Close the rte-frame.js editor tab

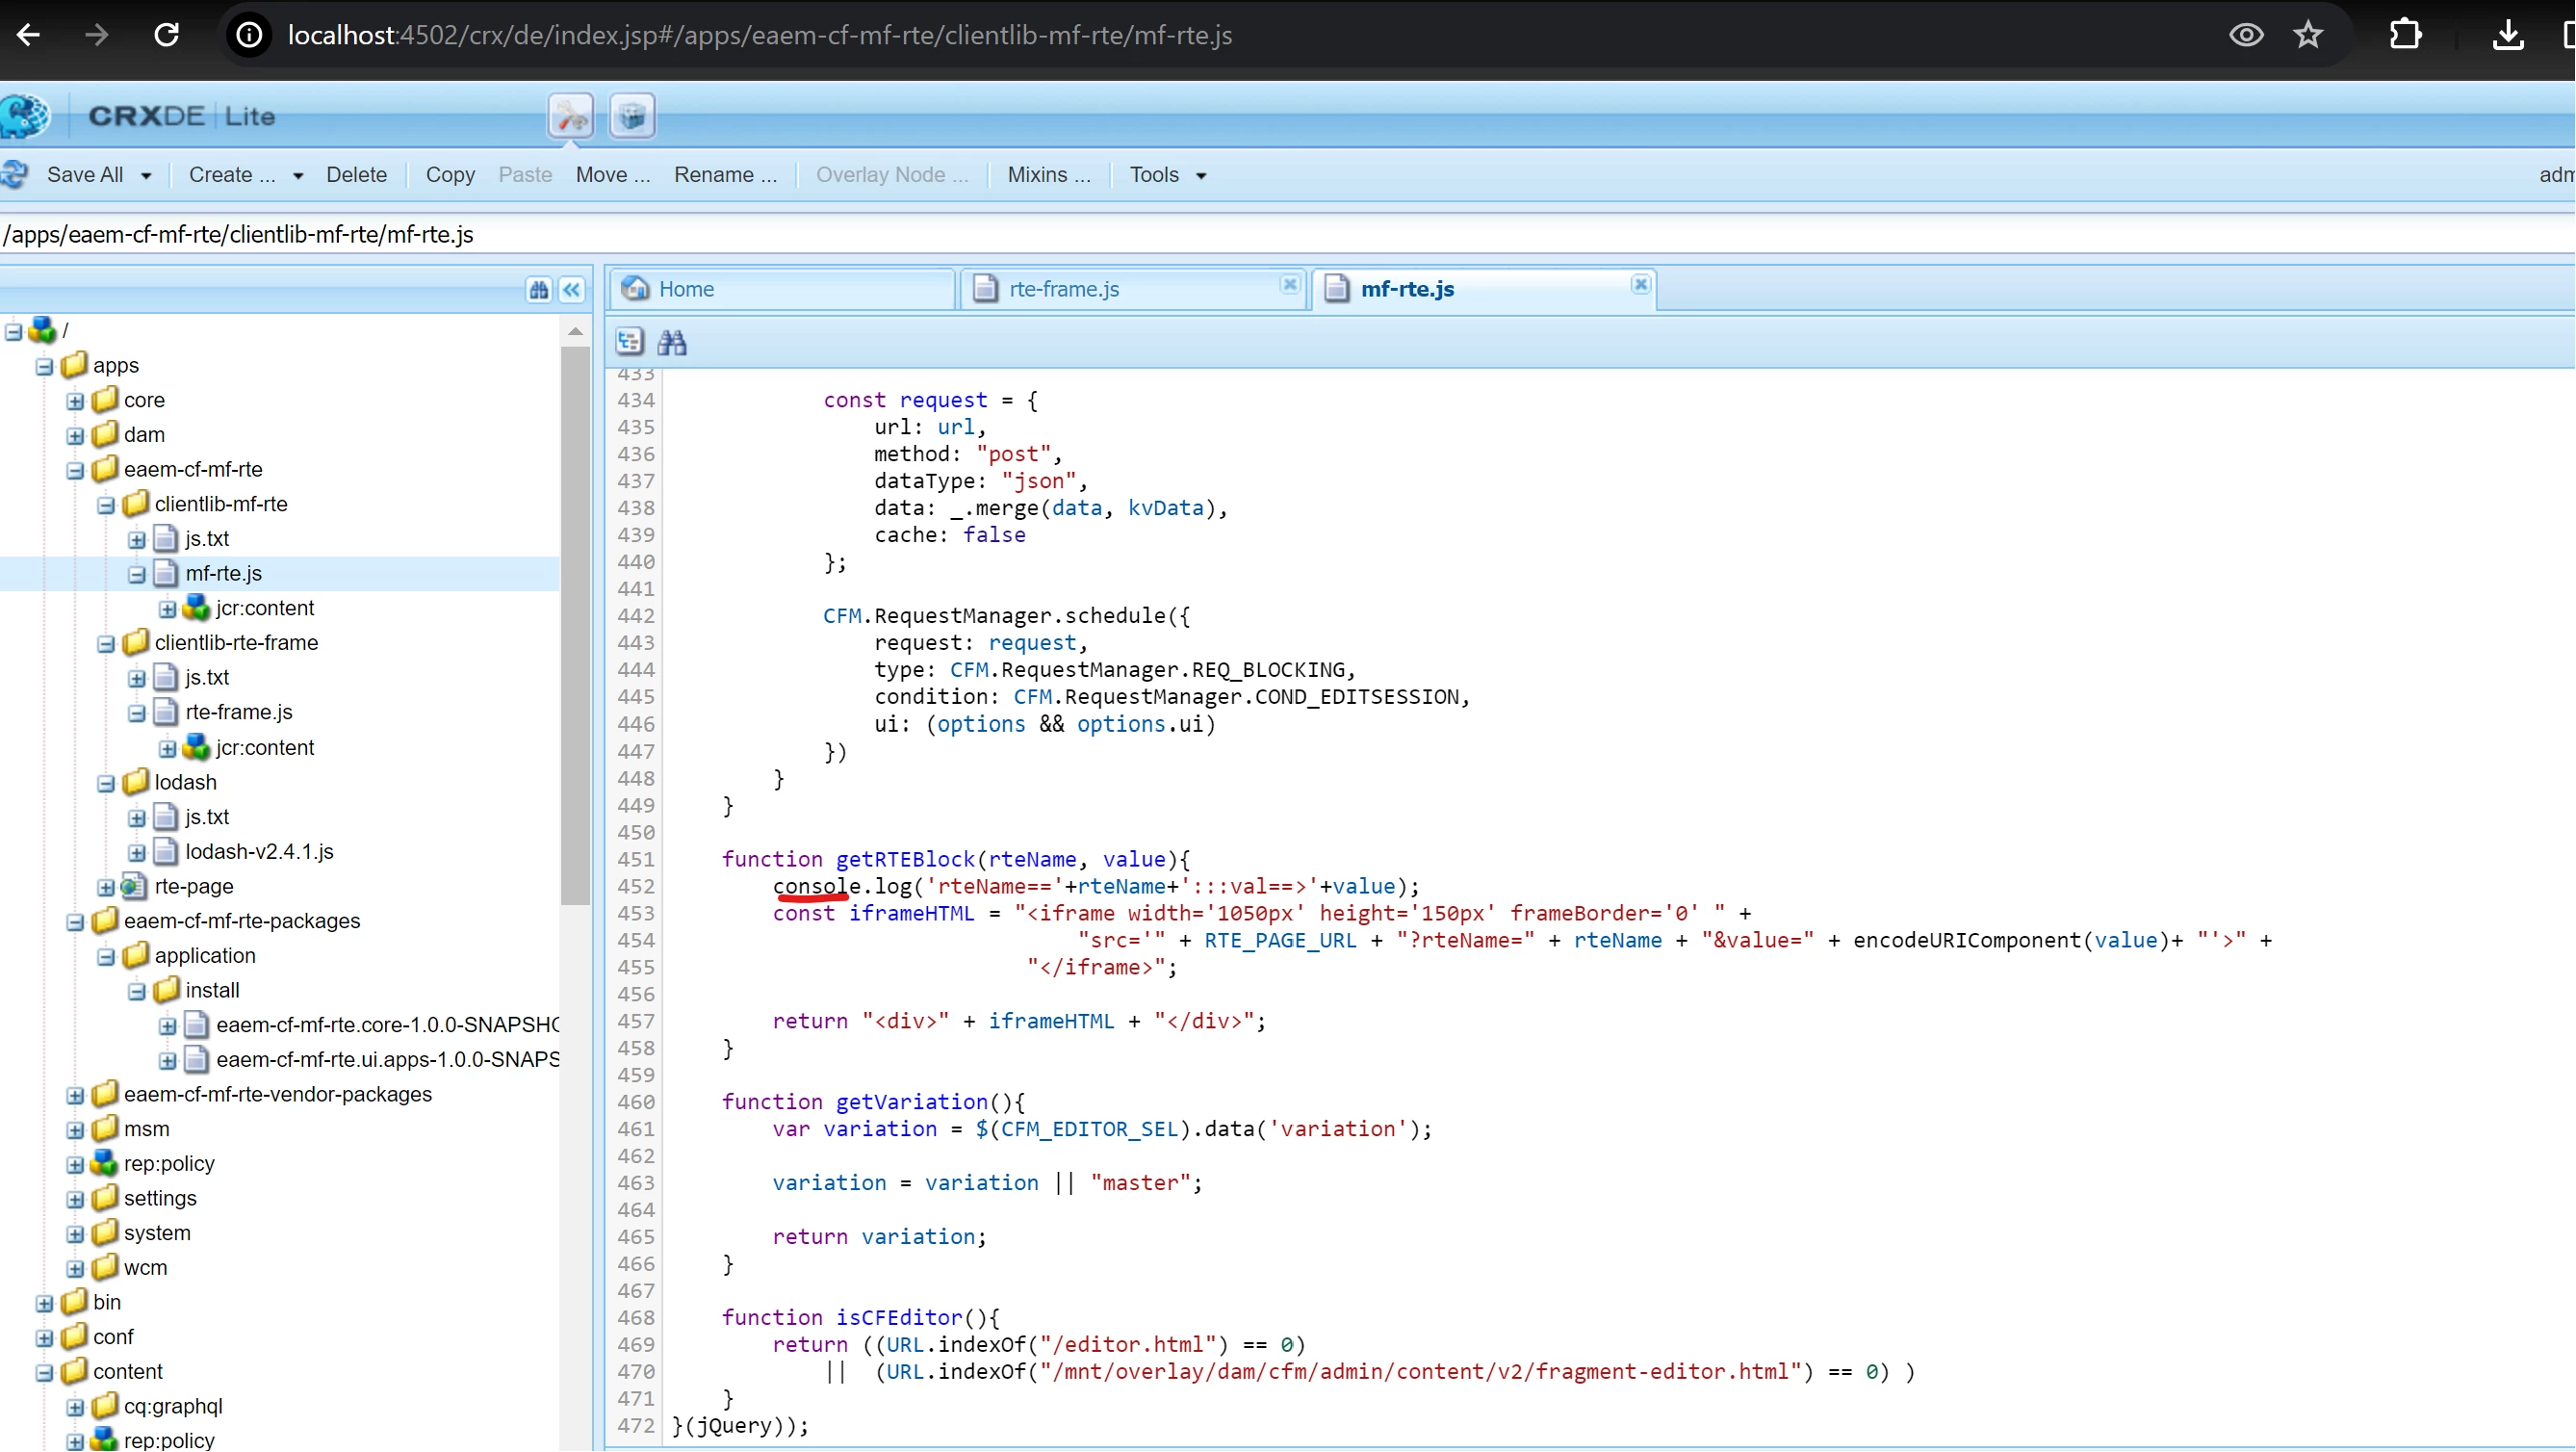[1290, 285]
